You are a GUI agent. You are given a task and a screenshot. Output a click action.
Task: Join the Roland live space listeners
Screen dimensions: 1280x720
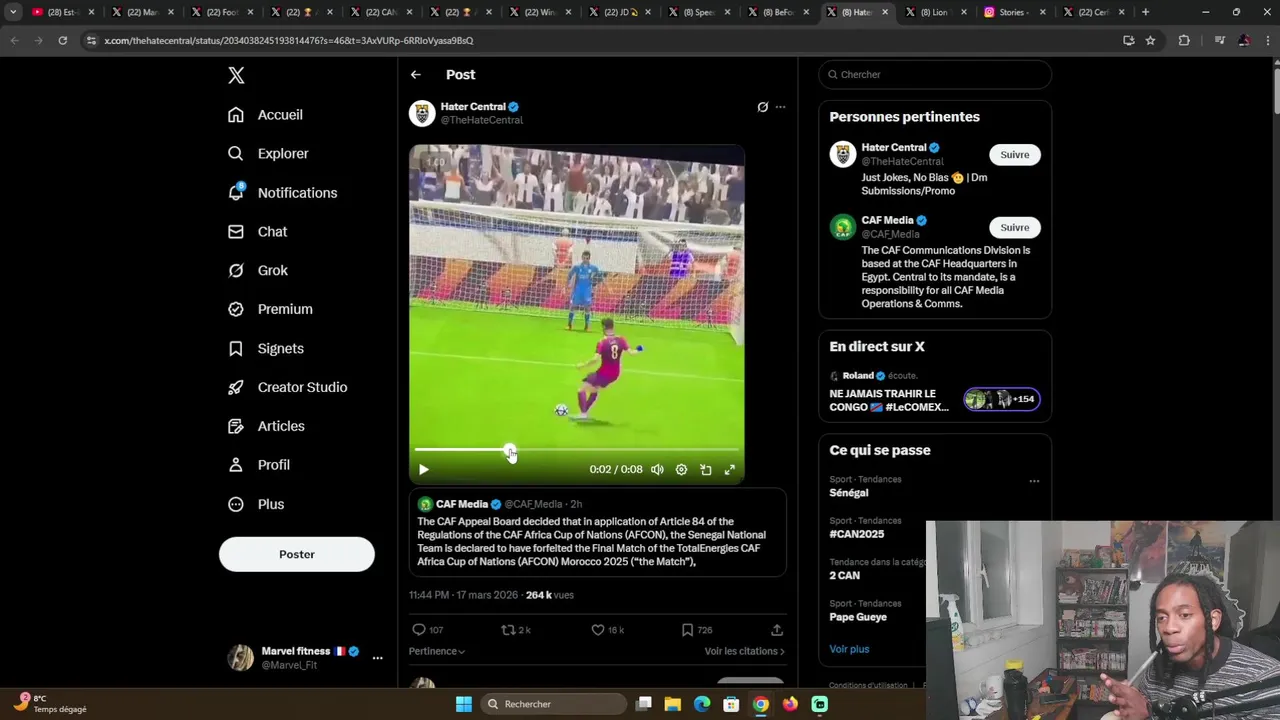pyautogui.click(x=1002, y=400)
